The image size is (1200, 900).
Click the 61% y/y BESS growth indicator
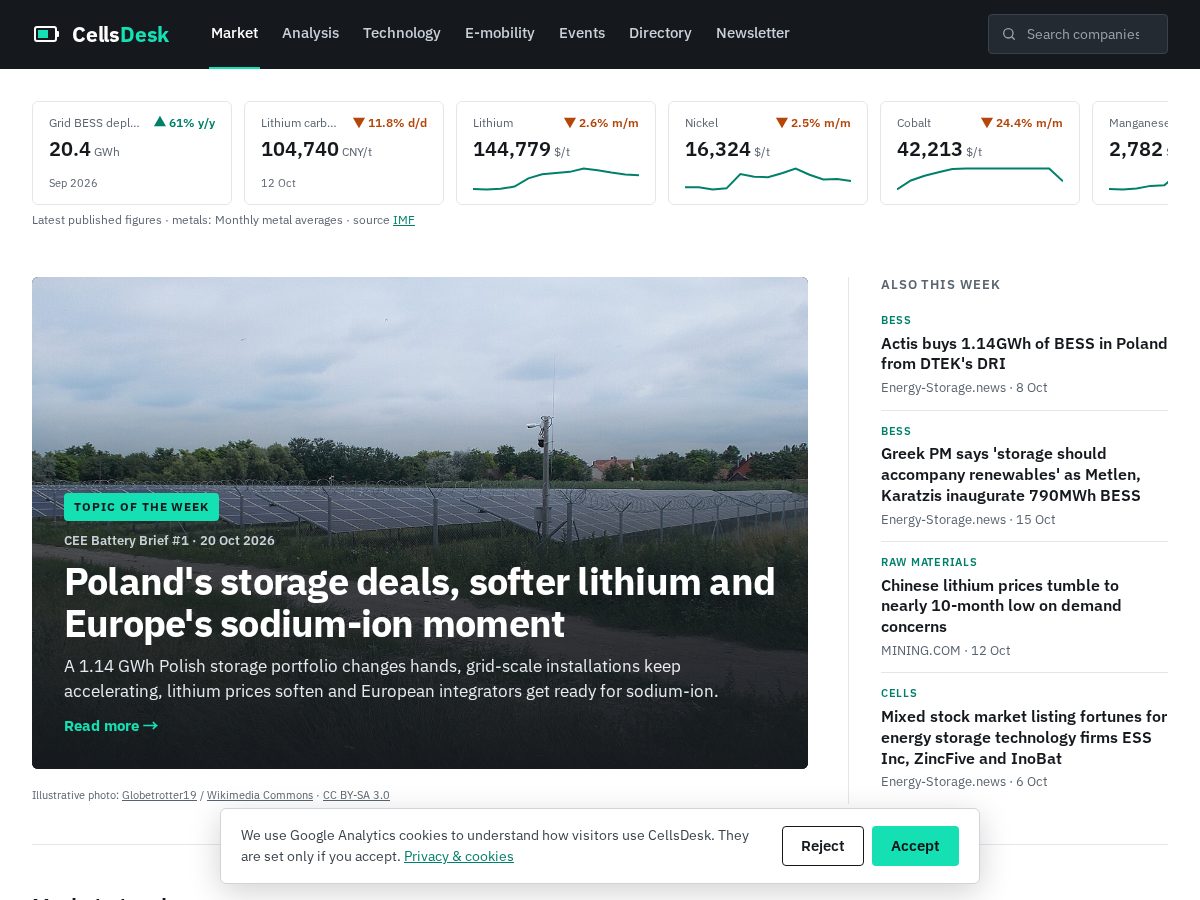[185, 123]
